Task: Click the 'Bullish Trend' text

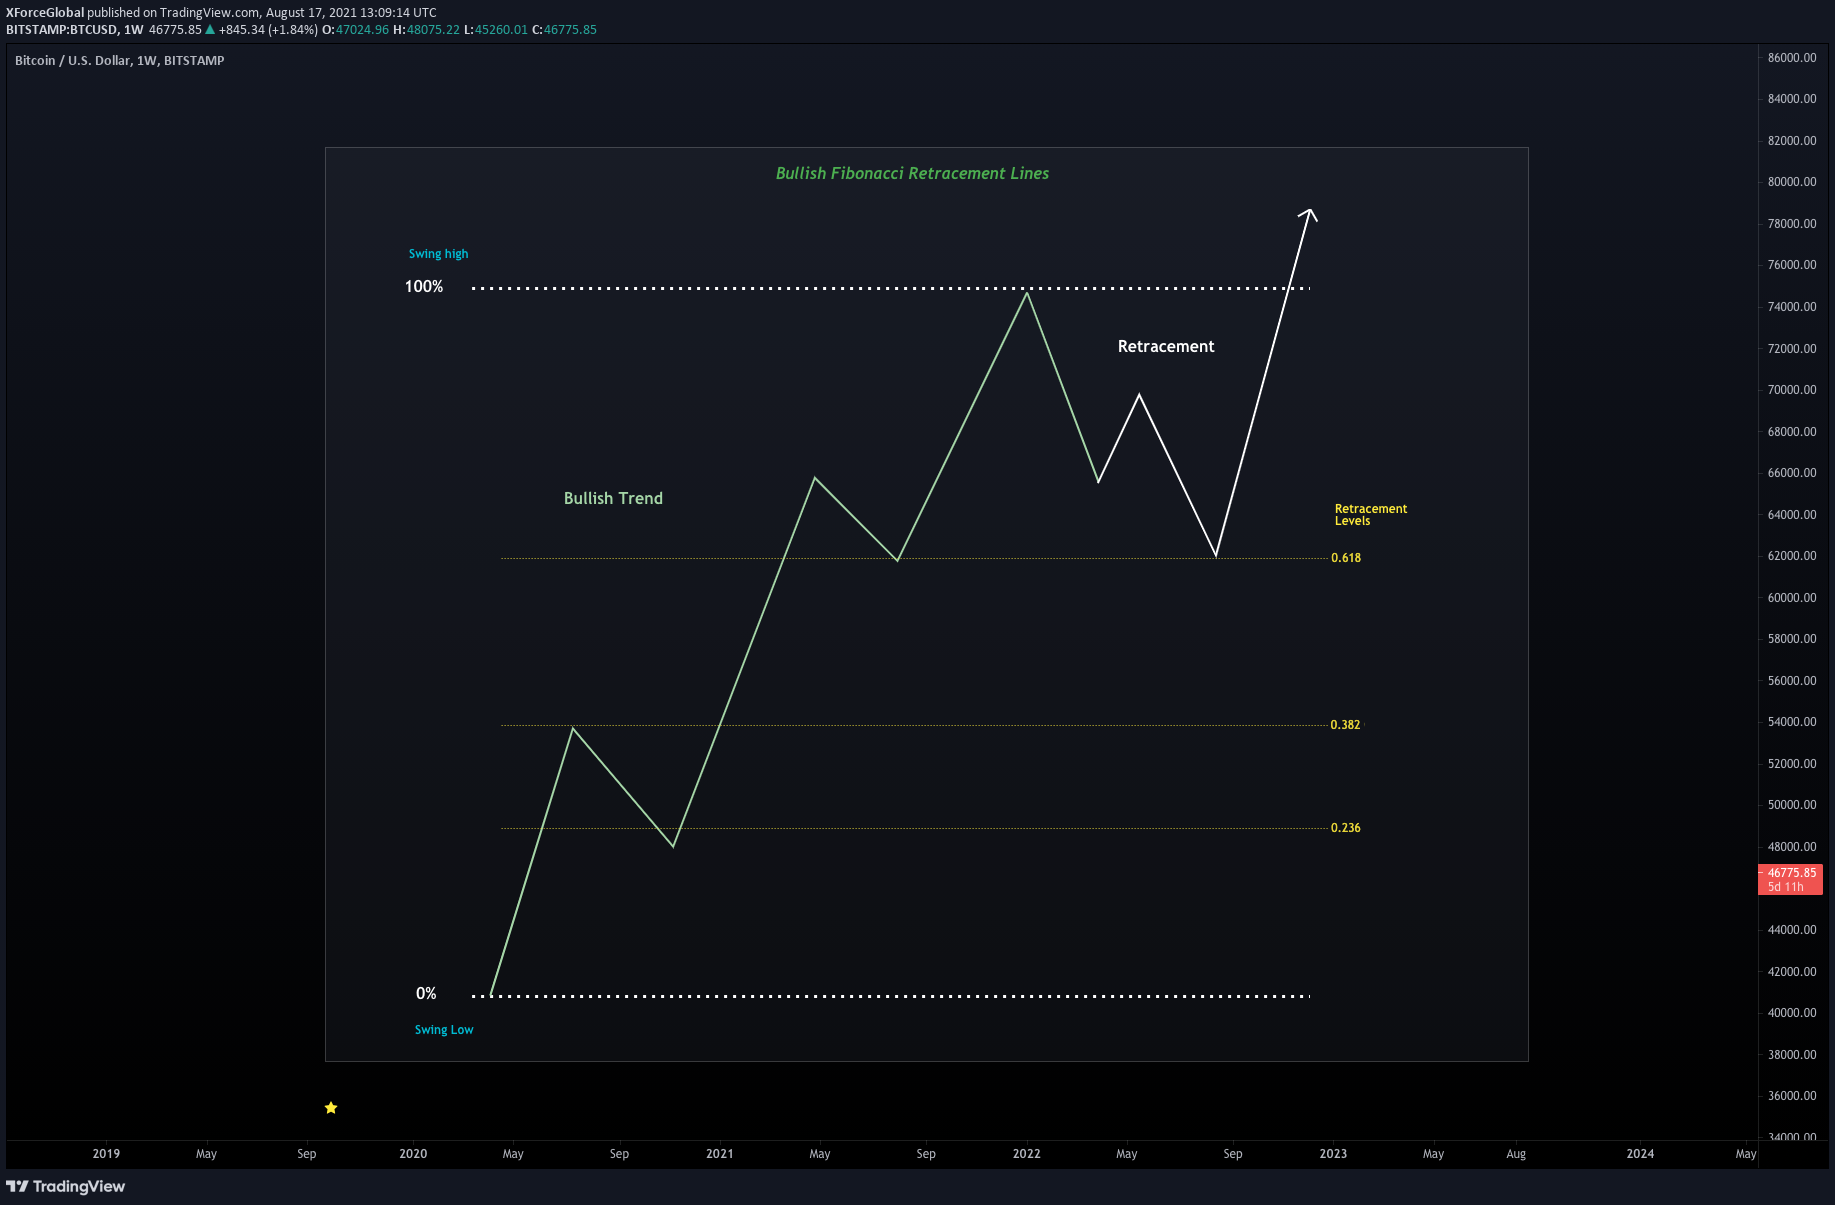Action: [613, 499]
